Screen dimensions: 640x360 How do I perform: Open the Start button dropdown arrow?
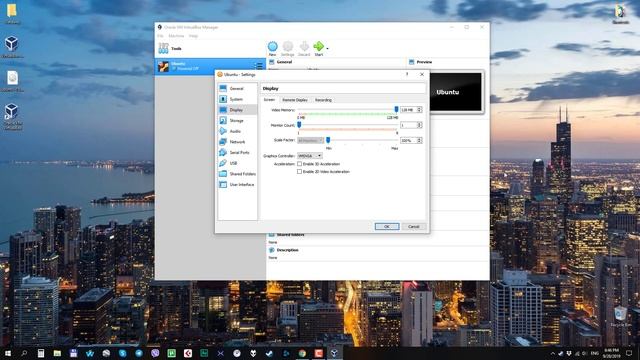(327, 49)
